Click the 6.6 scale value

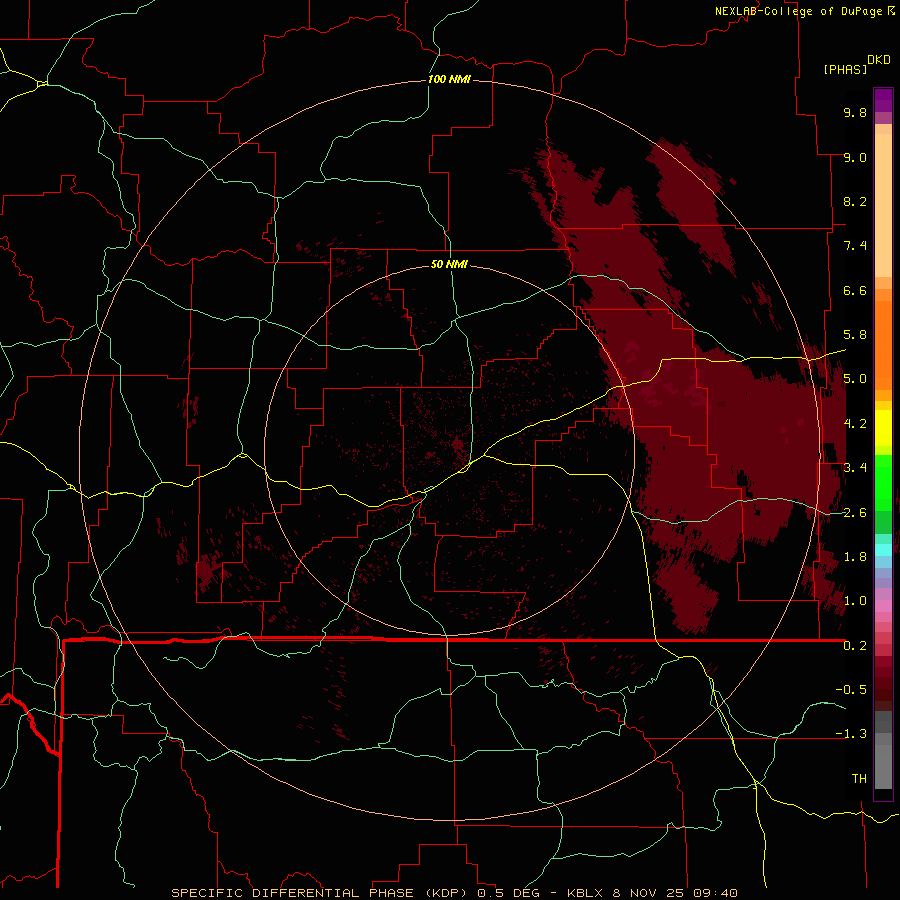point(855,290)
